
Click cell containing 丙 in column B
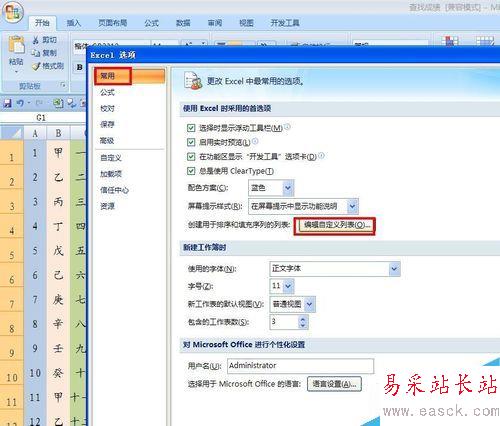[x=58, y=202]
